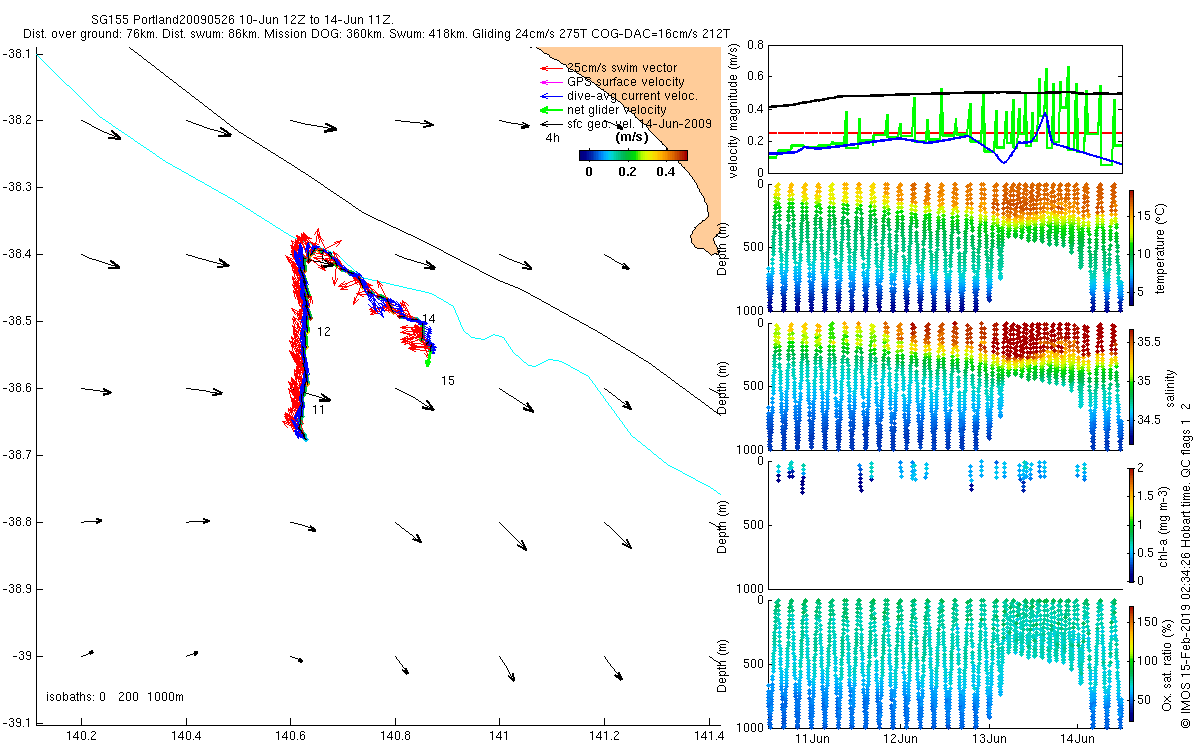
Task: Click the temperature colorbar scale
Action: point(1132,246)
